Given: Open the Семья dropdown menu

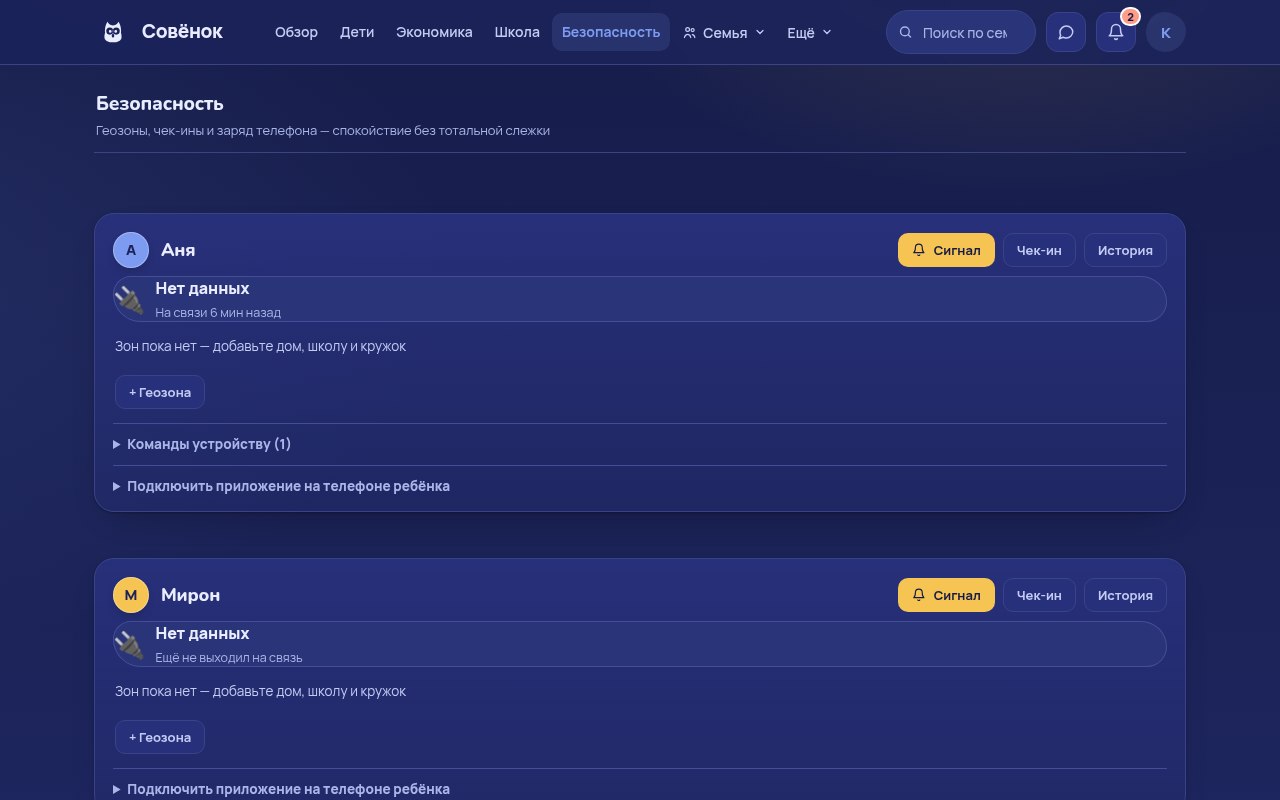Looking at the screenshot, I should [724, 32].
